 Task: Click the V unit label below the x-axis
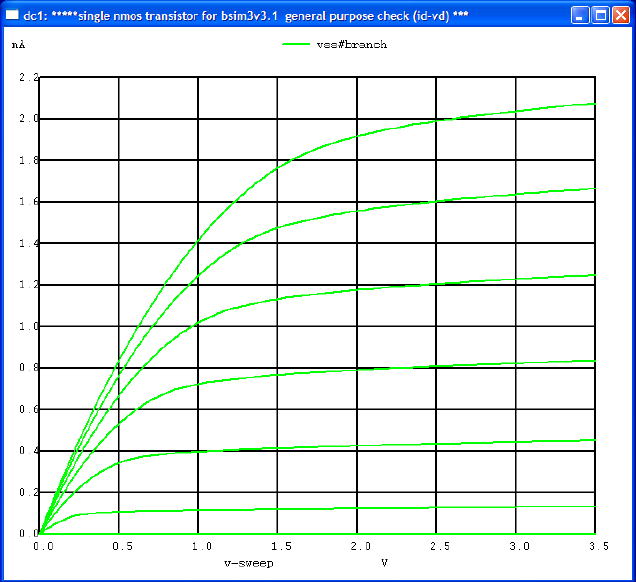point(384,563)
